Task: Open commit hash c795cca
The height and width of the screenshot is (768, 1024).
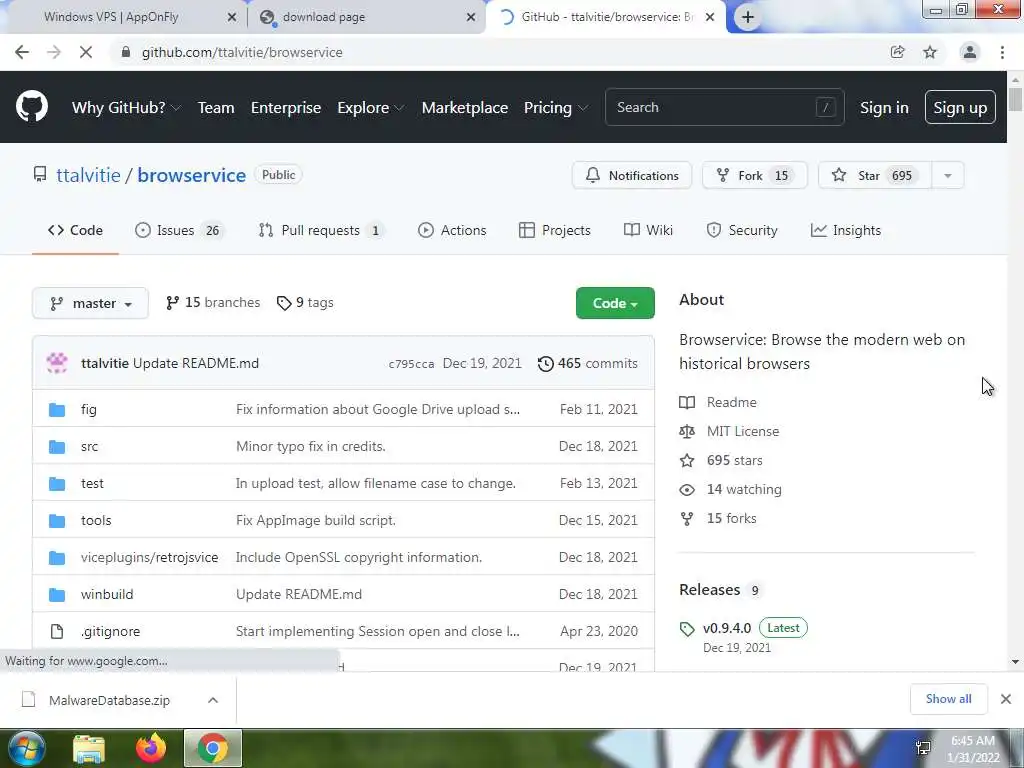Action: pyautogui.click(x=411, y=364)
